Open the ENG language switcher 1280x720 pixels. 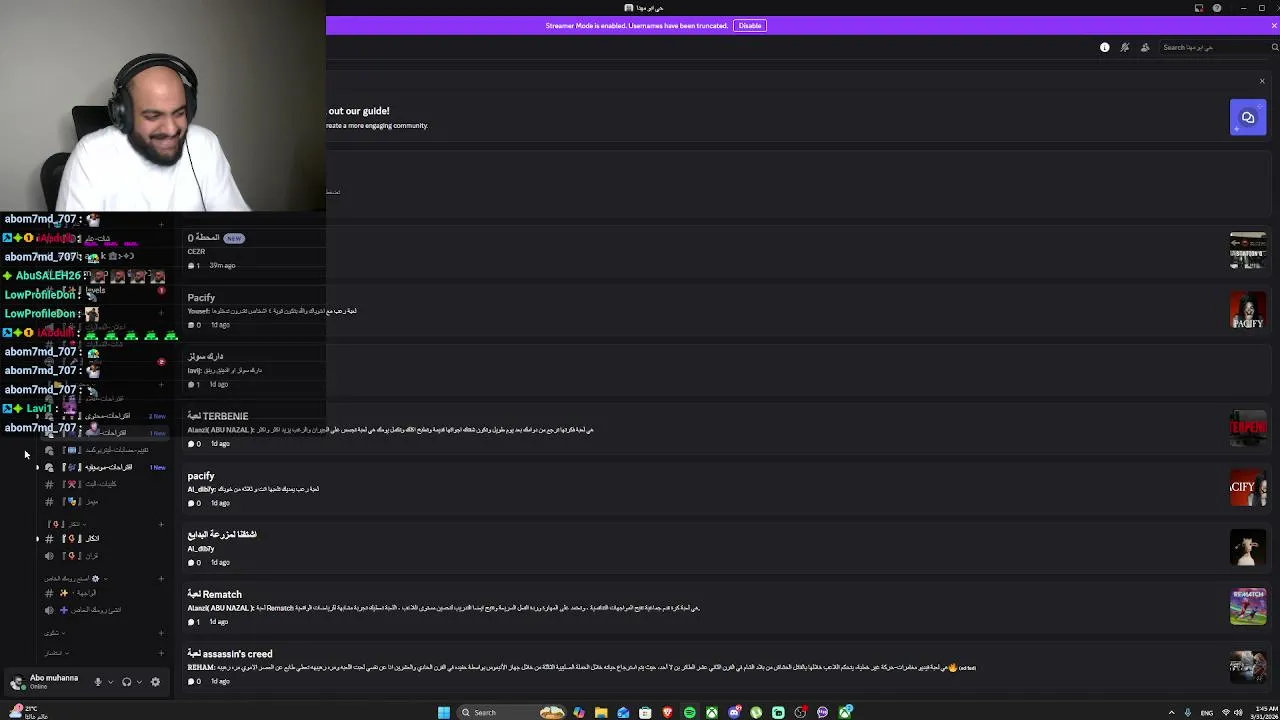click(1206, 712)
